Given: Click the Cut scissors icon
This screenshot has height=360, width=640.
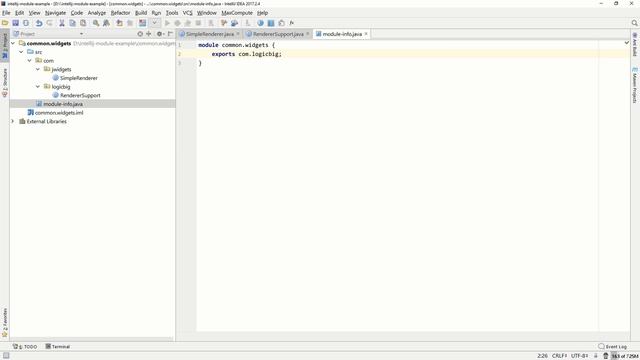Looking at the screenshot, I should pos(62,23).
